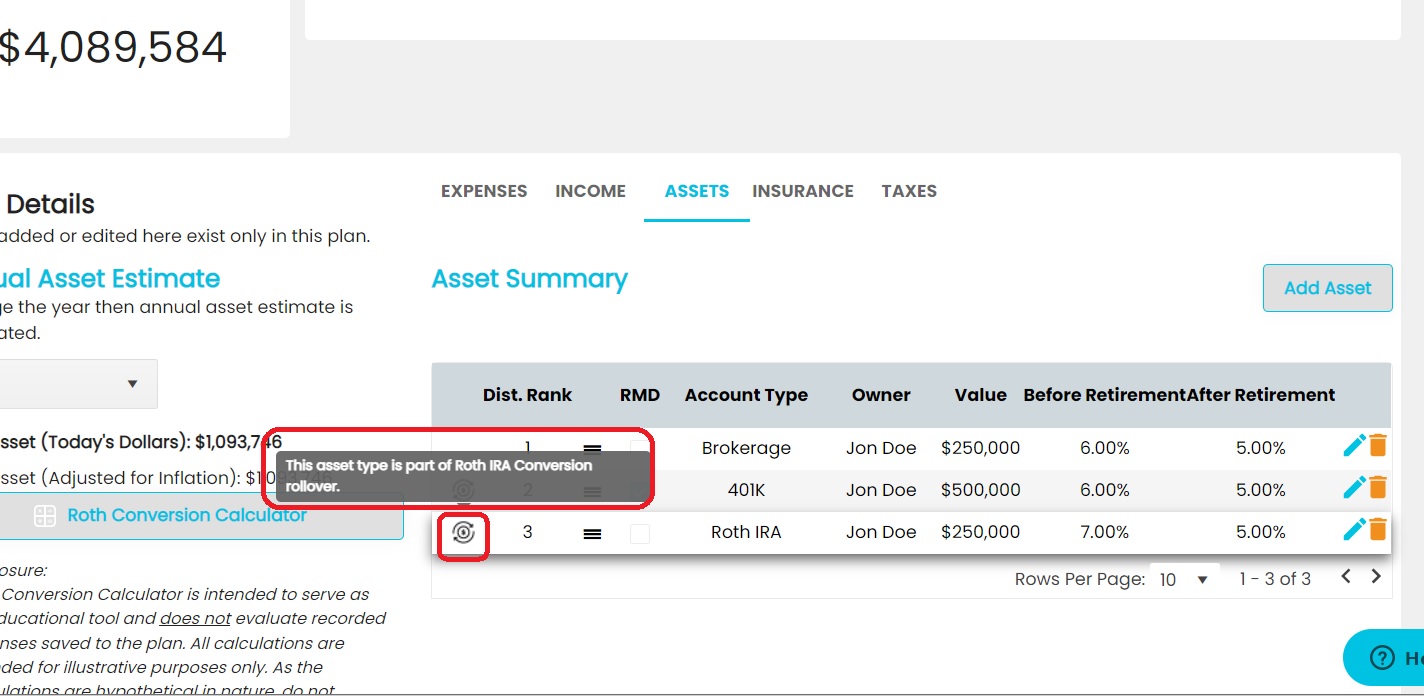Toggle the RMD checkbox for Roth IRA

(x=640, y=534)
